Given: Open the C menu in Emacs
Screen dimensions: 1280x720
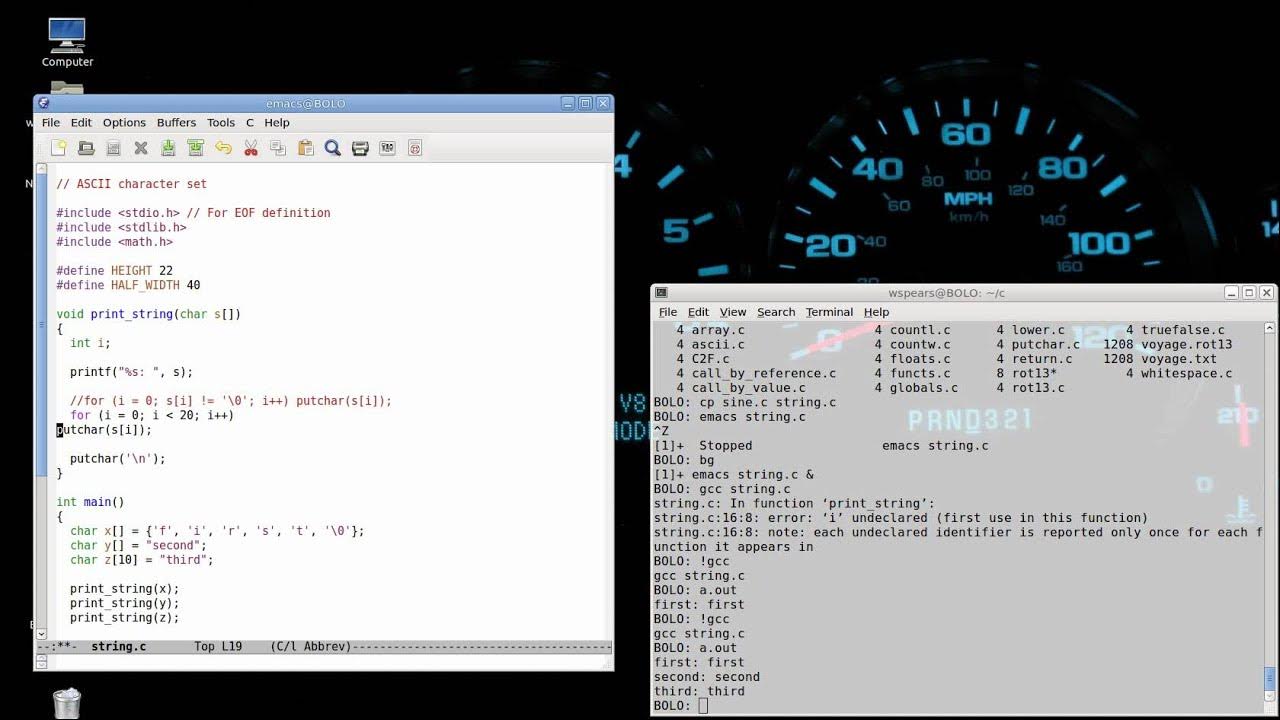Looking at the screenshot, I should [x=250, y=123].
